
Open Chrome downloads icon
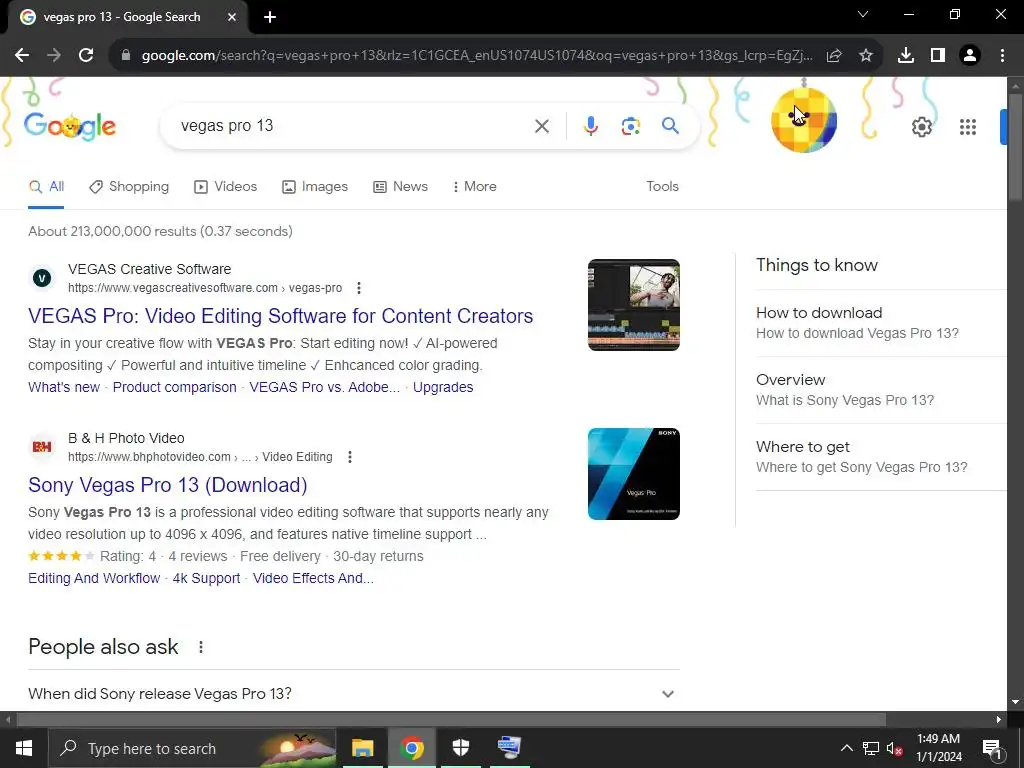pos(906,56)
